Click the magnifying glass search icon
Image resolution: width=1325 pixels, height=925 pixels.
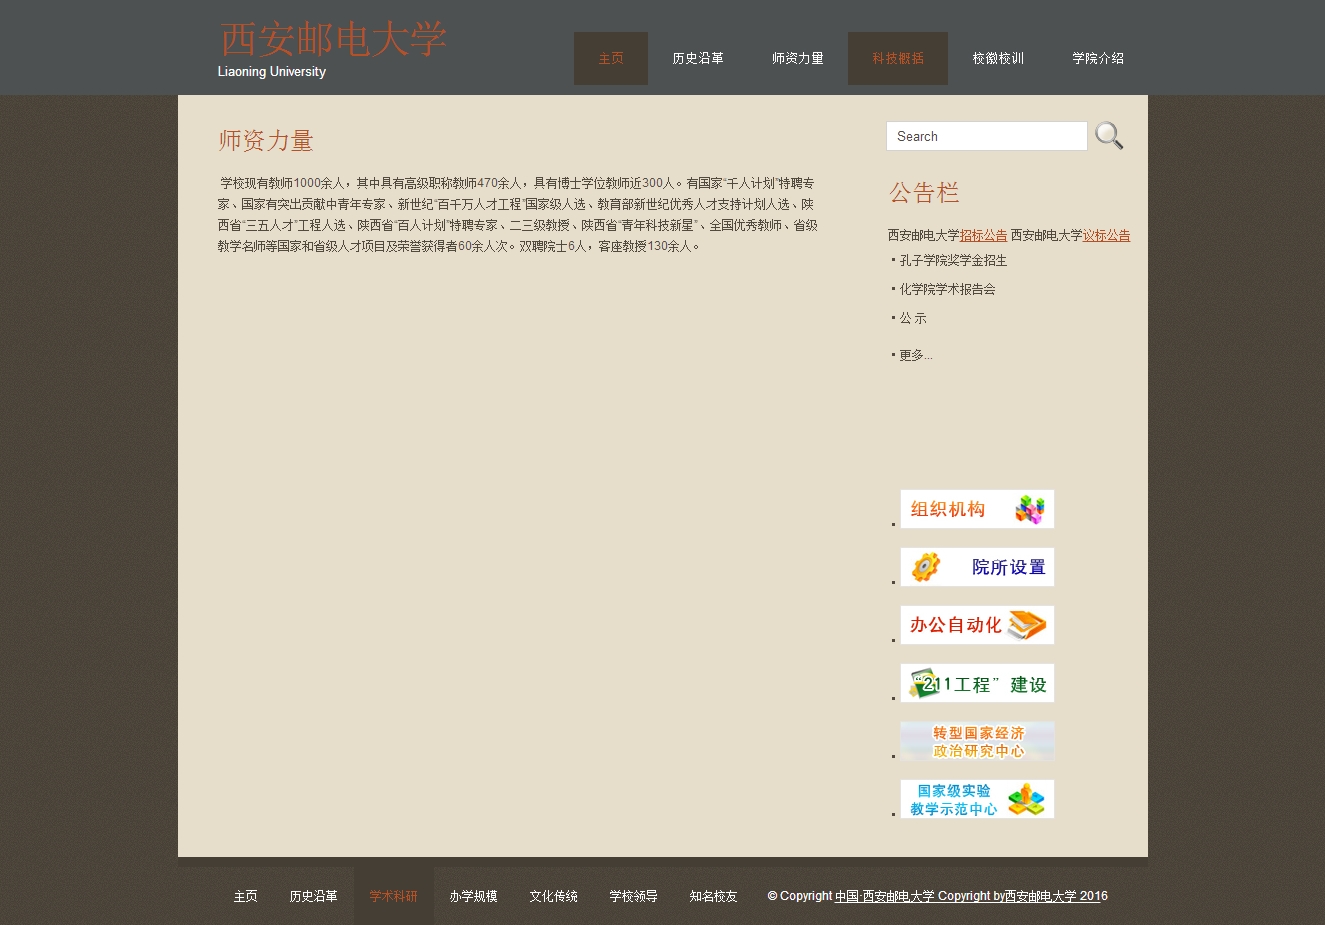[1108, 135]
